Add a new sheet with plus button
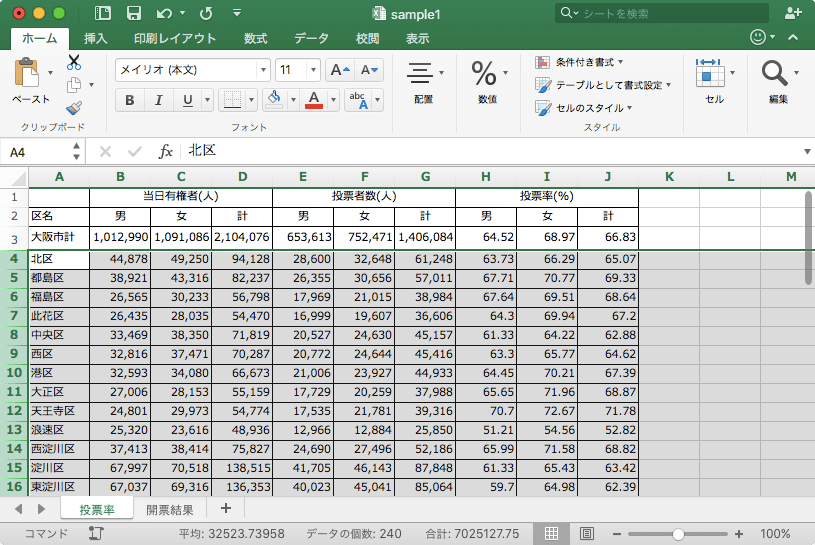The width and height of the screenshot is (815, 545). click(226, 510)
